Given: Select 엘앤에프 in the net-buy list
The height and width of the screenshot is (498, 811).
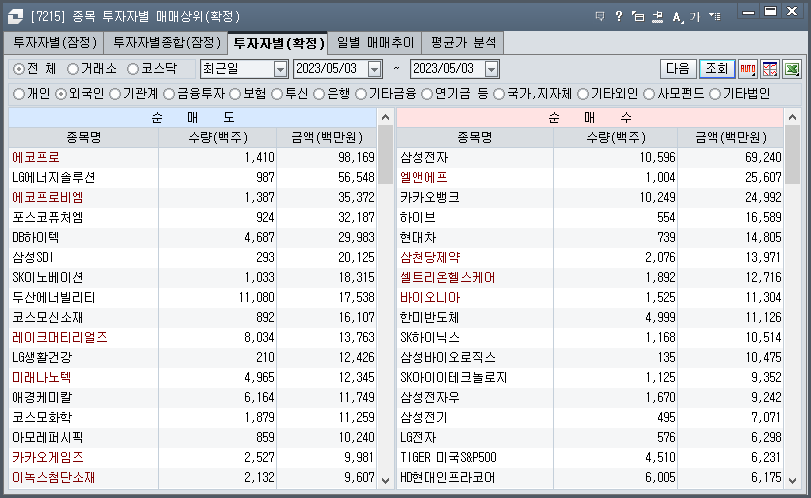Looking at the screenshot, I should click(x=424, y=177).
